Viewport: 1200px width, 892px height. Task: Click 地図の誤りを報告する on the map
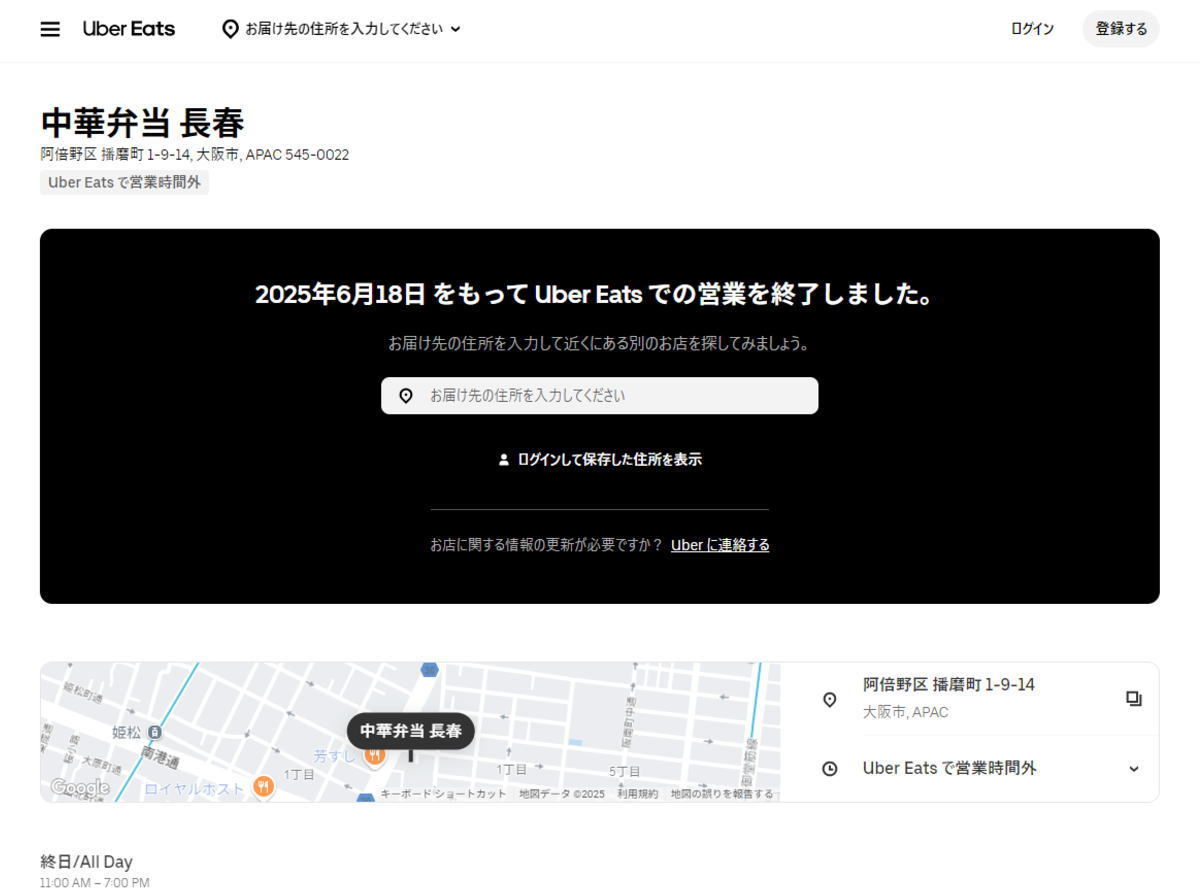click(x=721, y=794)
